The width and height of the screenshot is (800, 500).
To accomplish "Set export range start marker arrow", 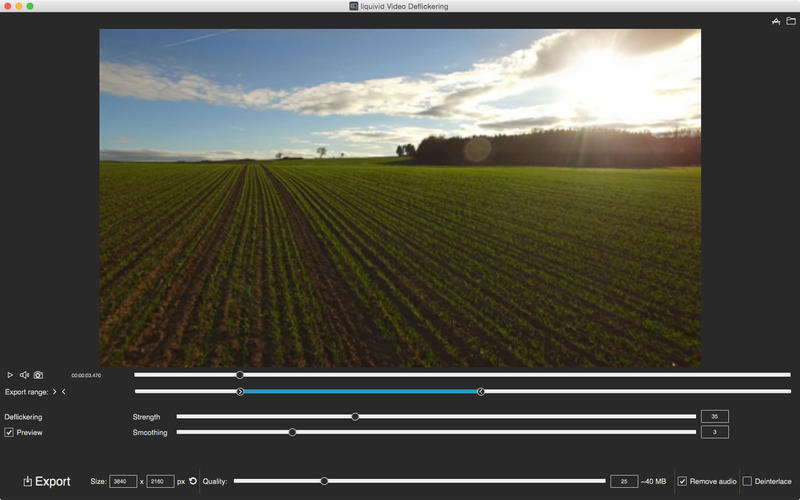I will coord(54,392).
